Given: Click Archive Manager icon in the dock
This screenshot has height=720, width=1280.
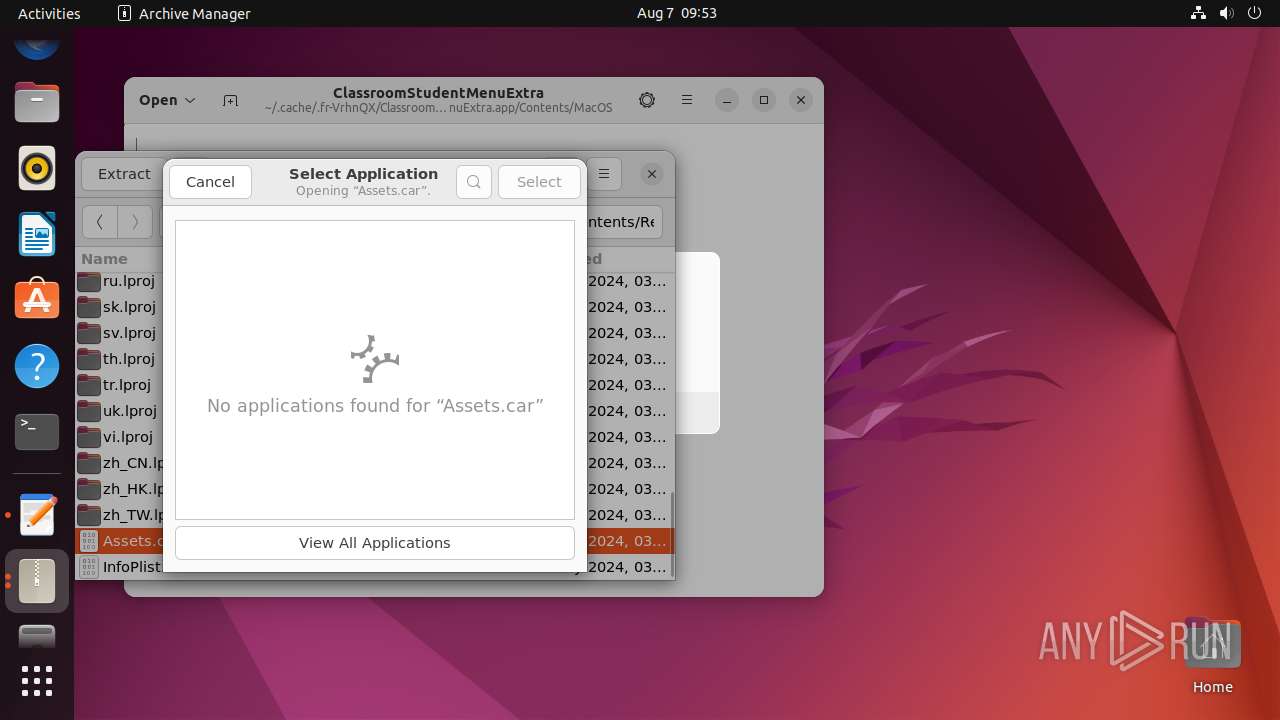Looking at the screenshot, I should point(37,581).
